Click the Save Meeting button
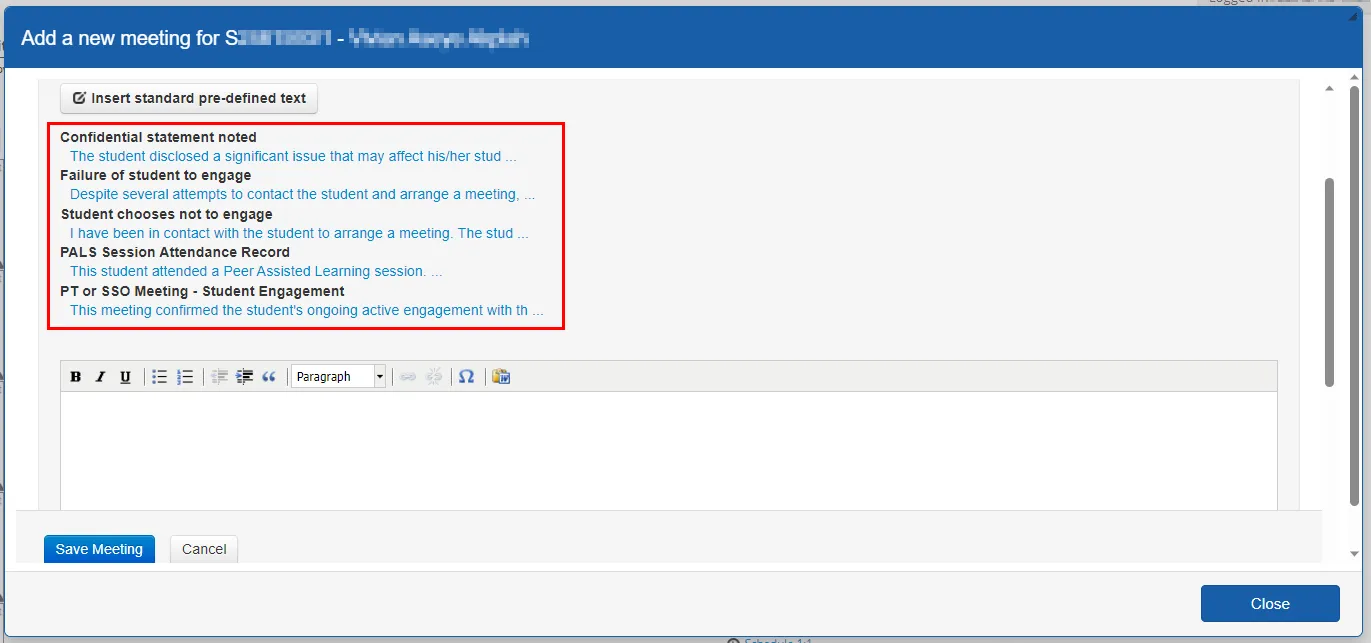The height and width of the screenshot is (643, 1371). click(99, 548)
